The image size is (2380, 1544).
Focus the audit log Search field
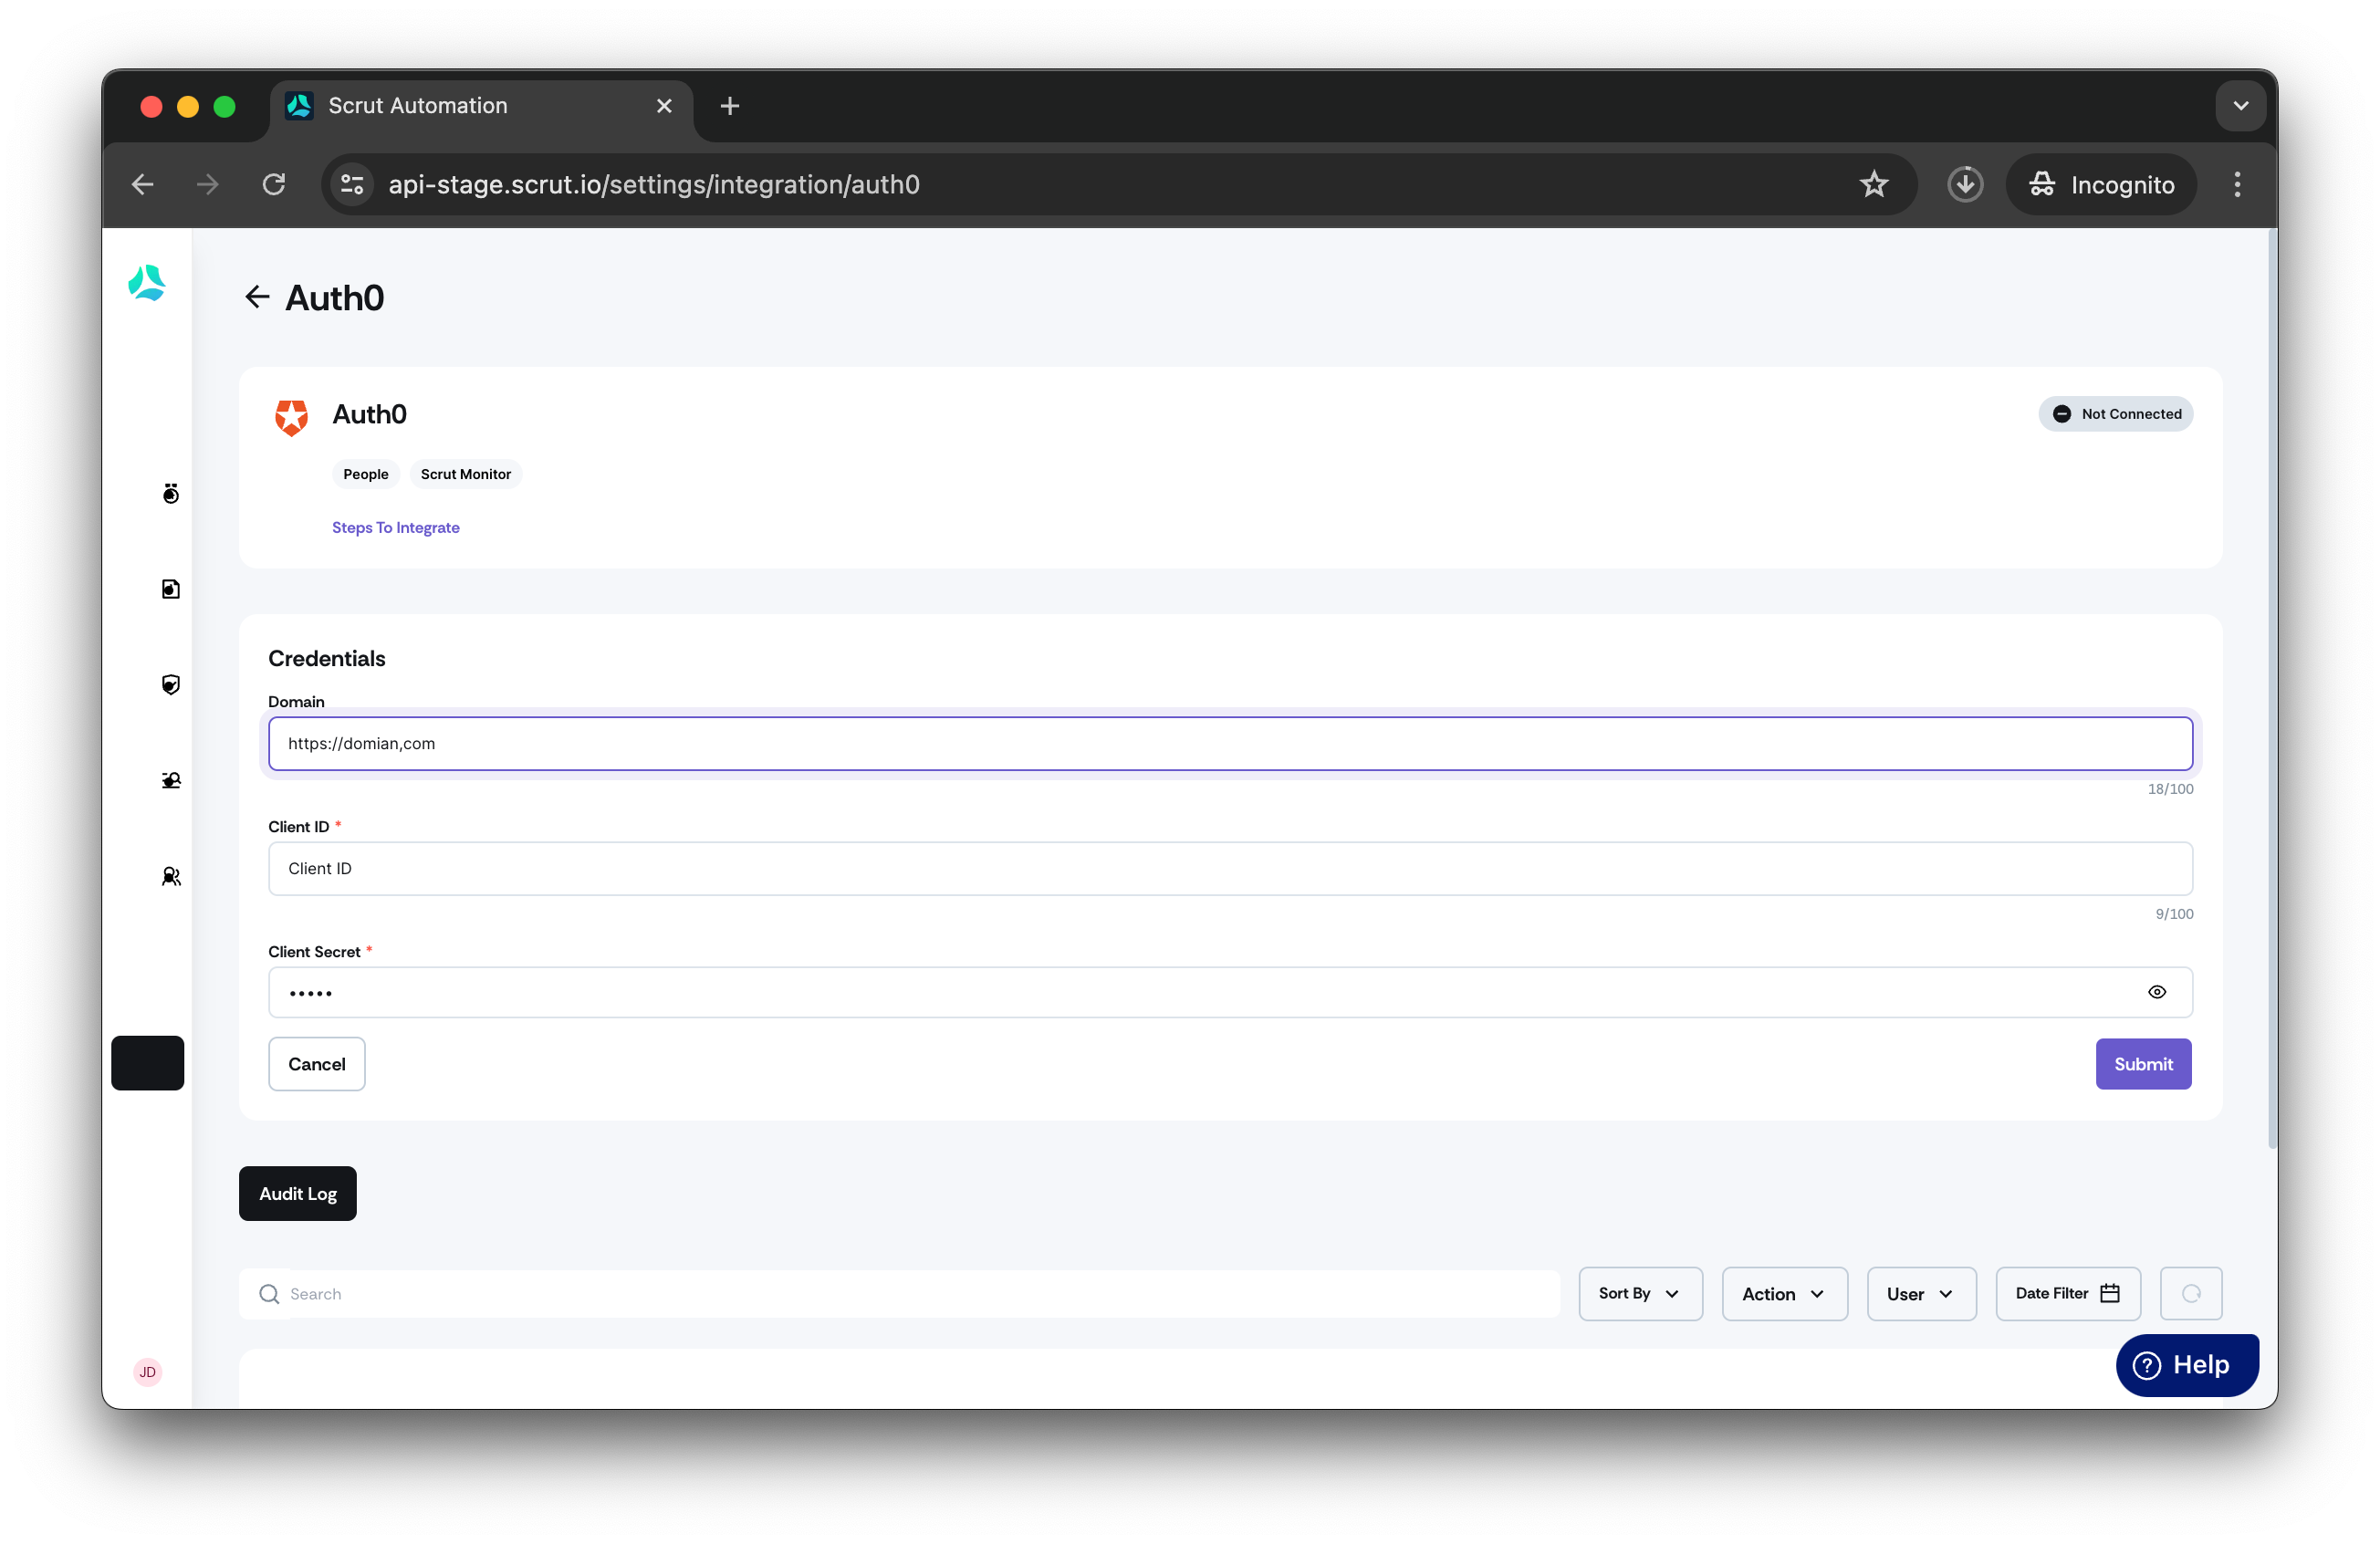[900, 1293]
